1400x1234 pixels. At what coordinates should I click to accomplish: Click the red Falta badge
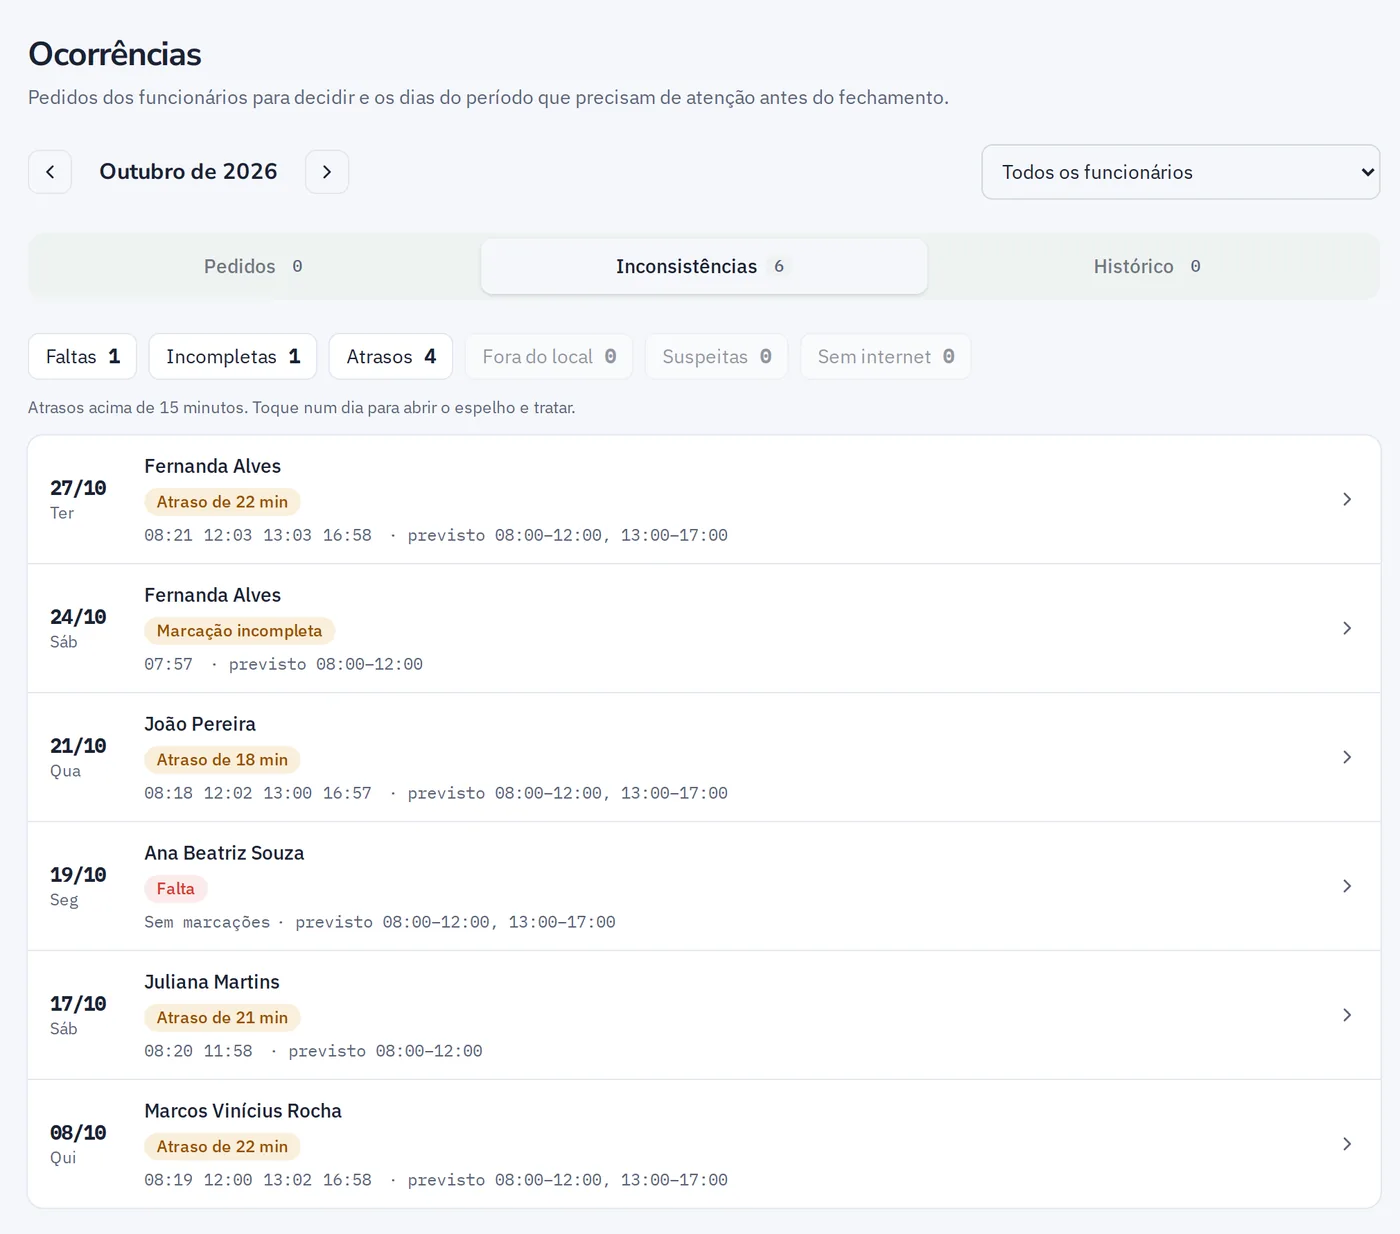(176, 889)
